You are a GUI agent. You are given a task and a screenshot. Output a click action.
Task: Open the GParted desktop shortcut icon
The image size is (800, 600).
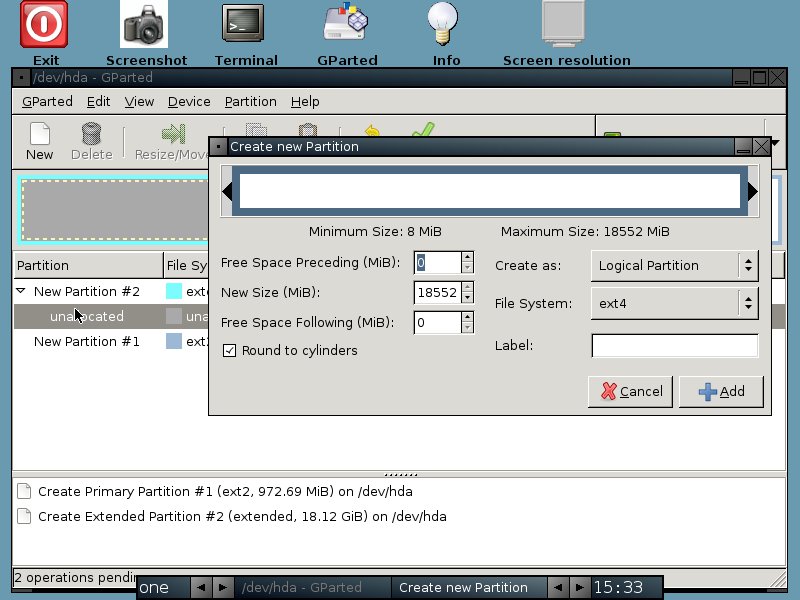pos(346,21)
